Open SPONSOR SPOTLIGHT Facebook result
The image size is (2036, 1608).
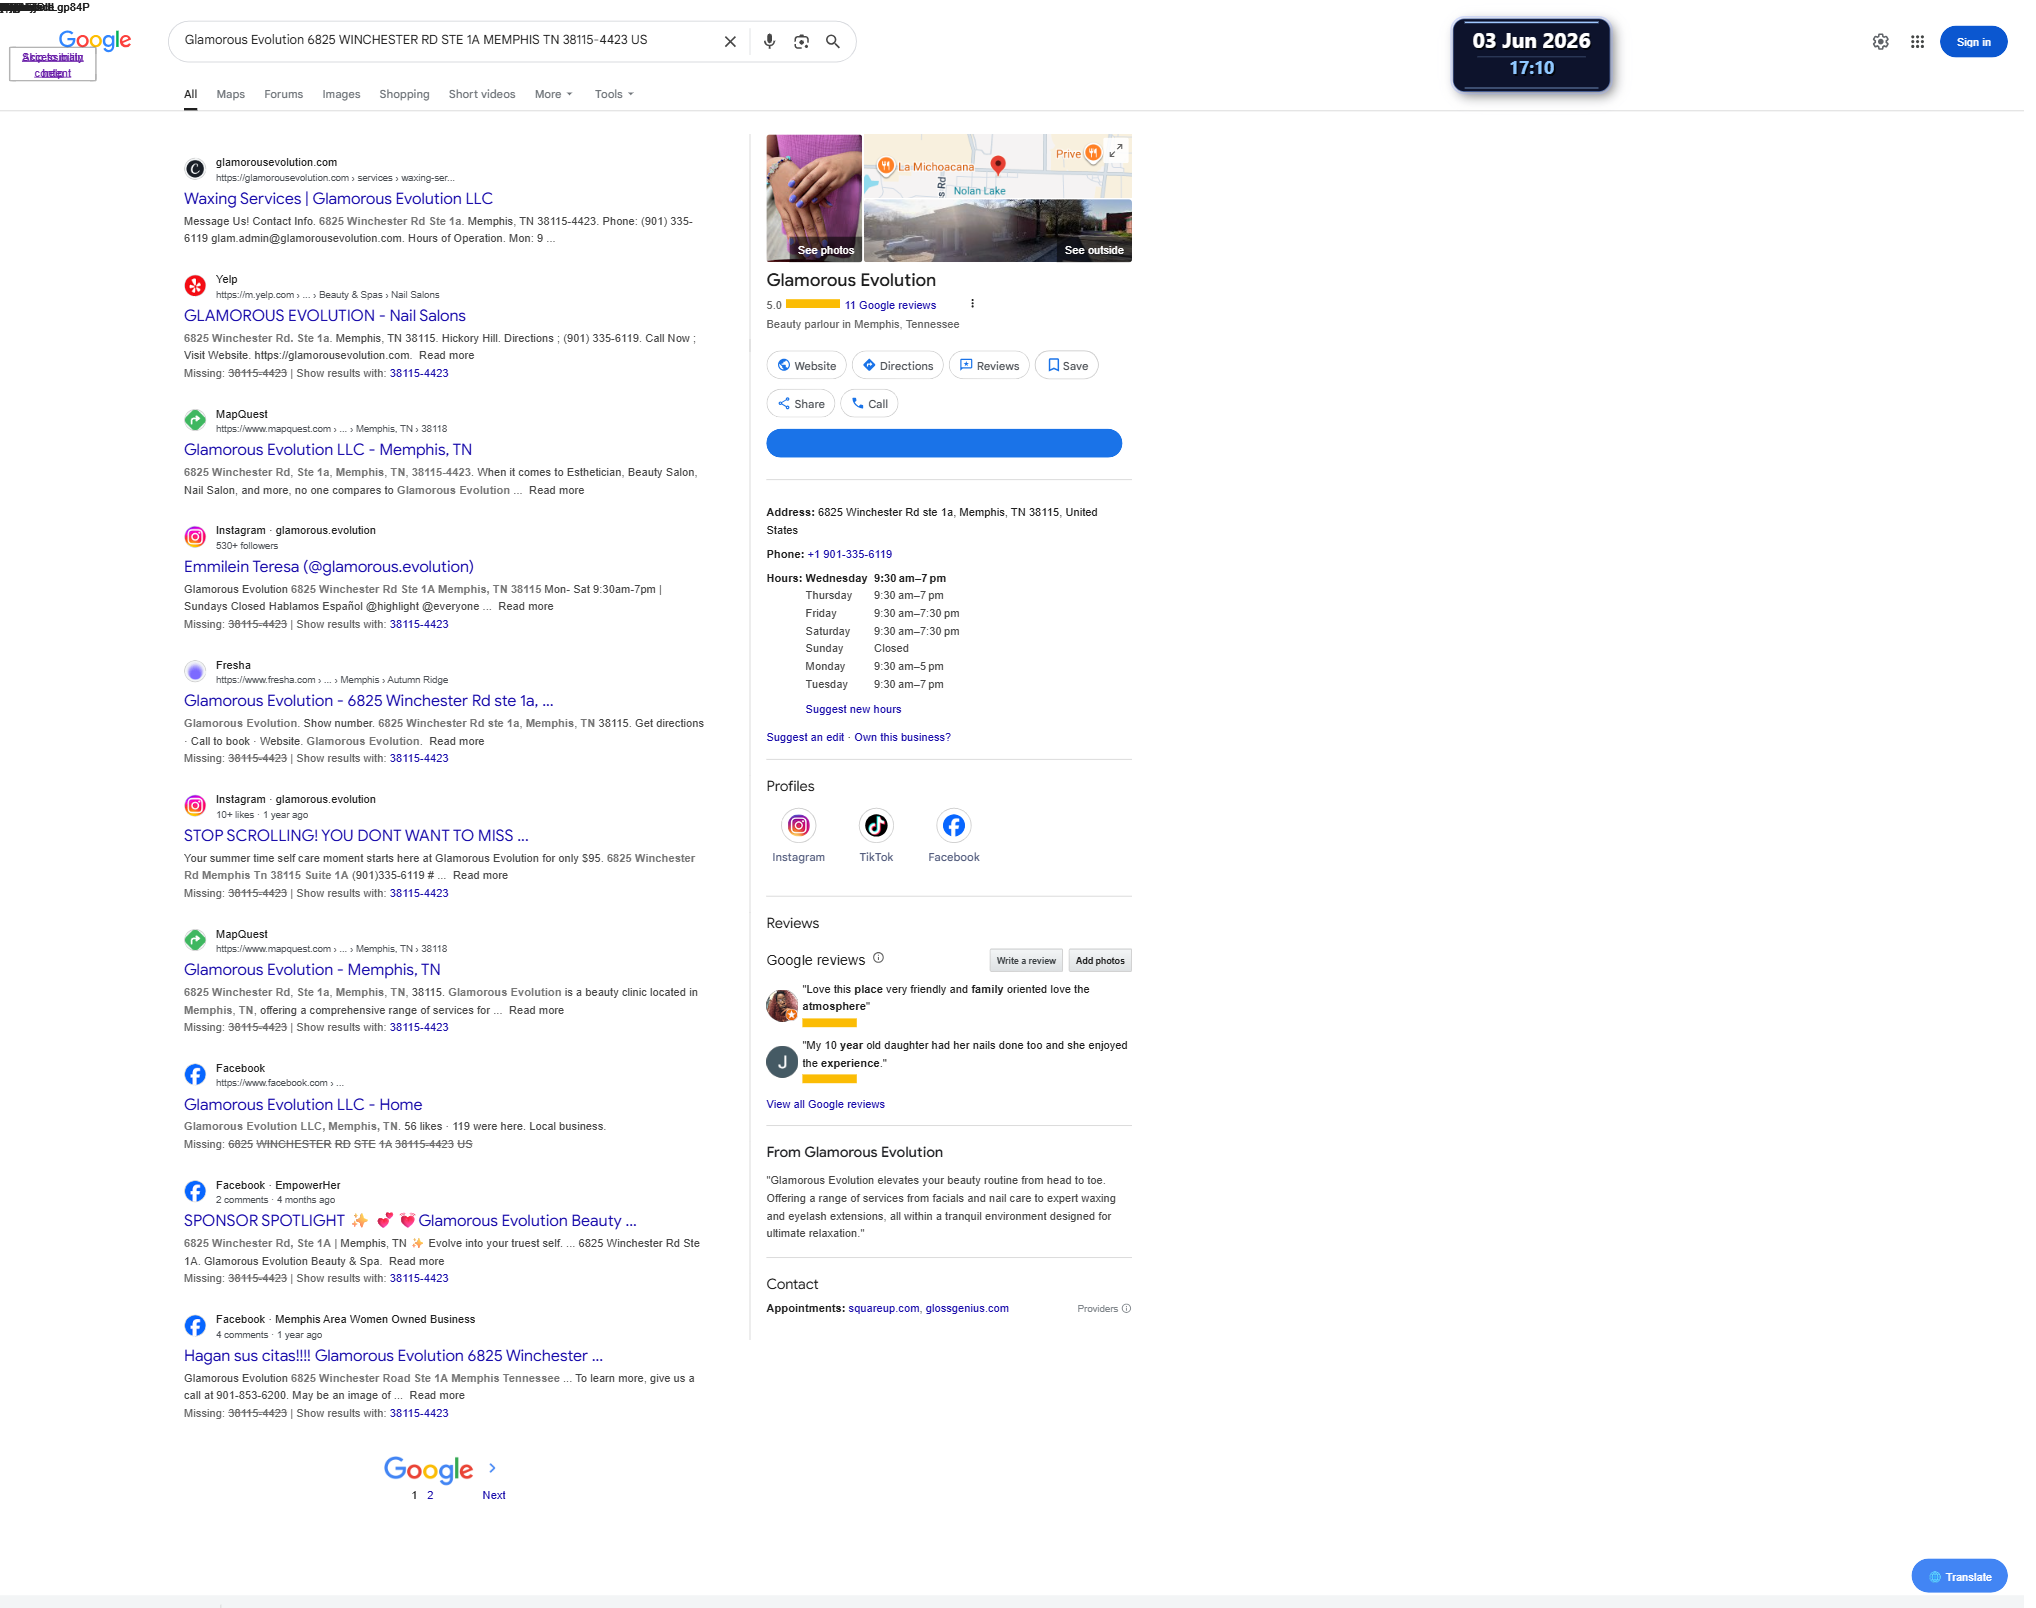pos(410,1221)
